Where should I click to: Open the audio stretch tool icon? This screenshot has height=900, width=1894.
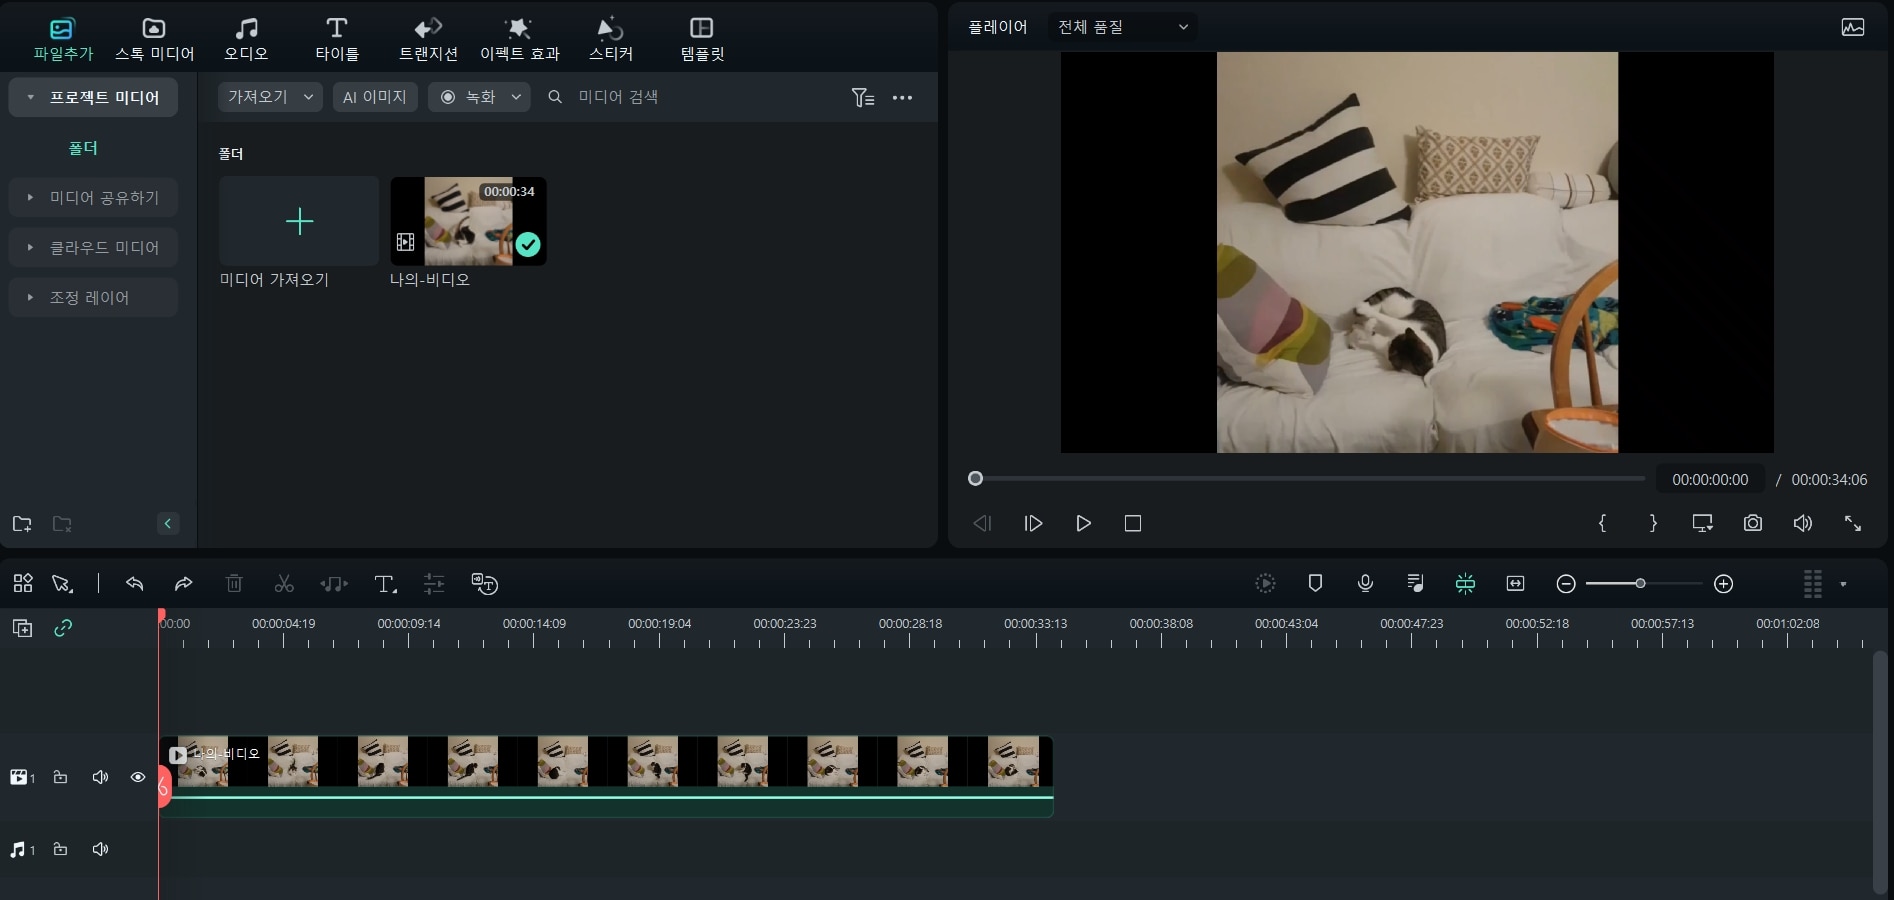click(x=334, y=584)
